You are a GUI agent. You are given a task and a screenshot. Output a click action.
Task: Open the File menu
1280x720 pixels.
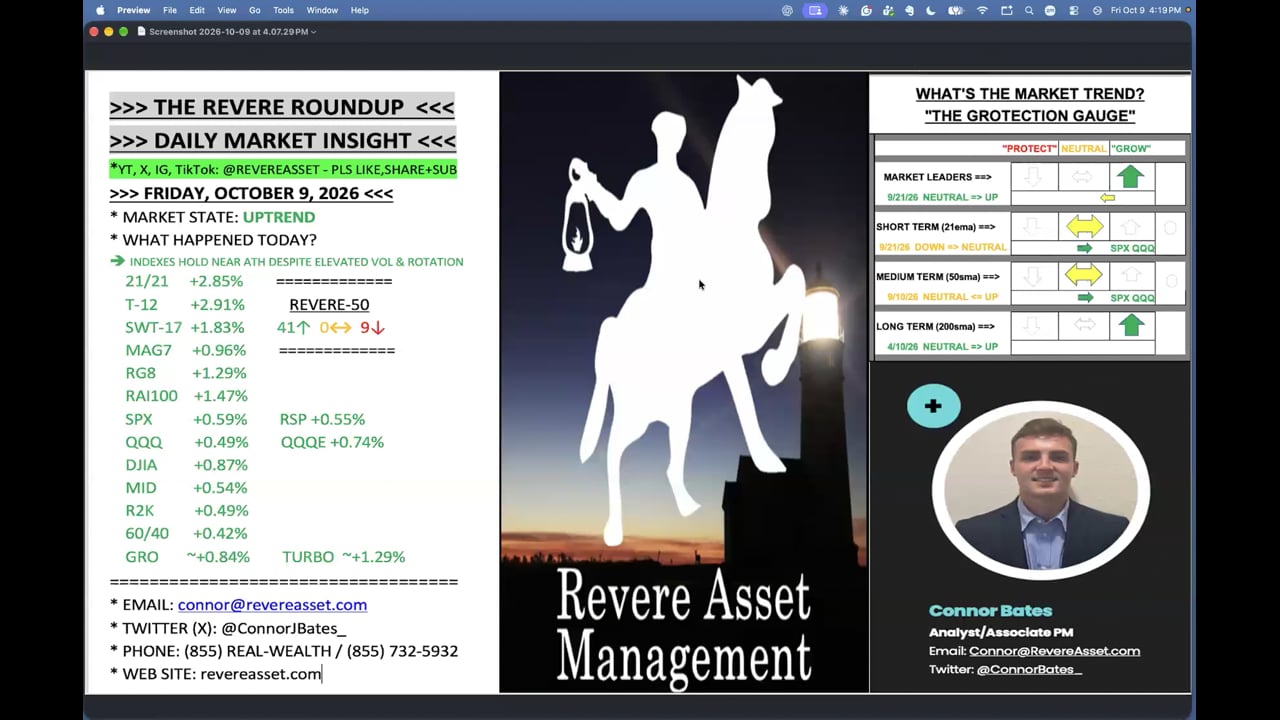pos(170,10)
